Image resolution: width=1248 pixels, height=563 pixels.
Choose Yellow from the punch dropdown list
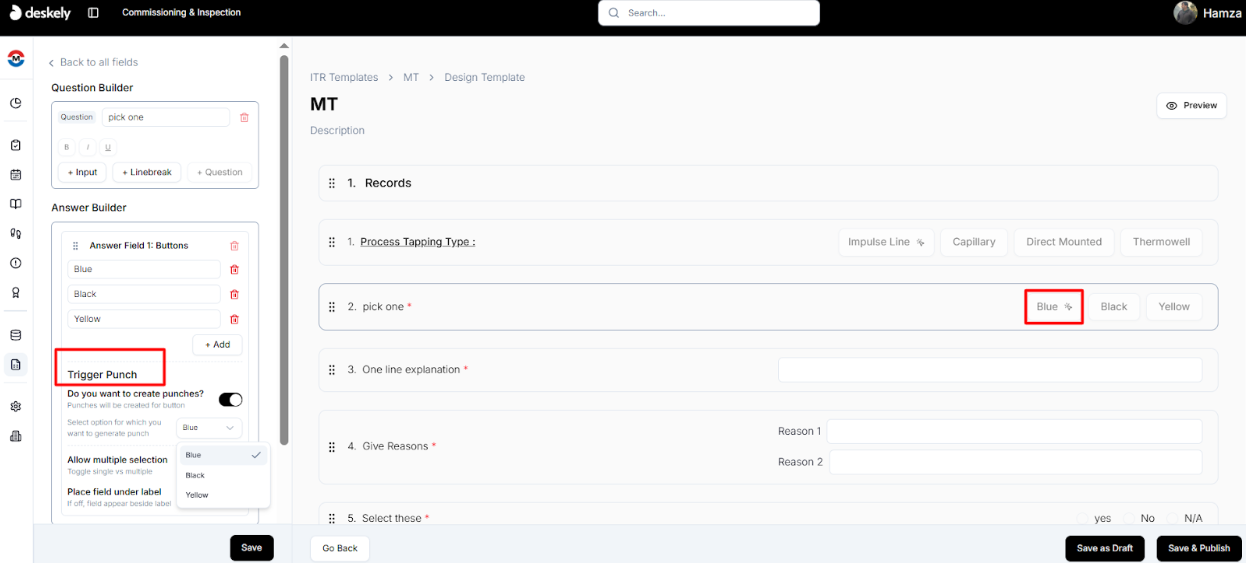point(197,495)
